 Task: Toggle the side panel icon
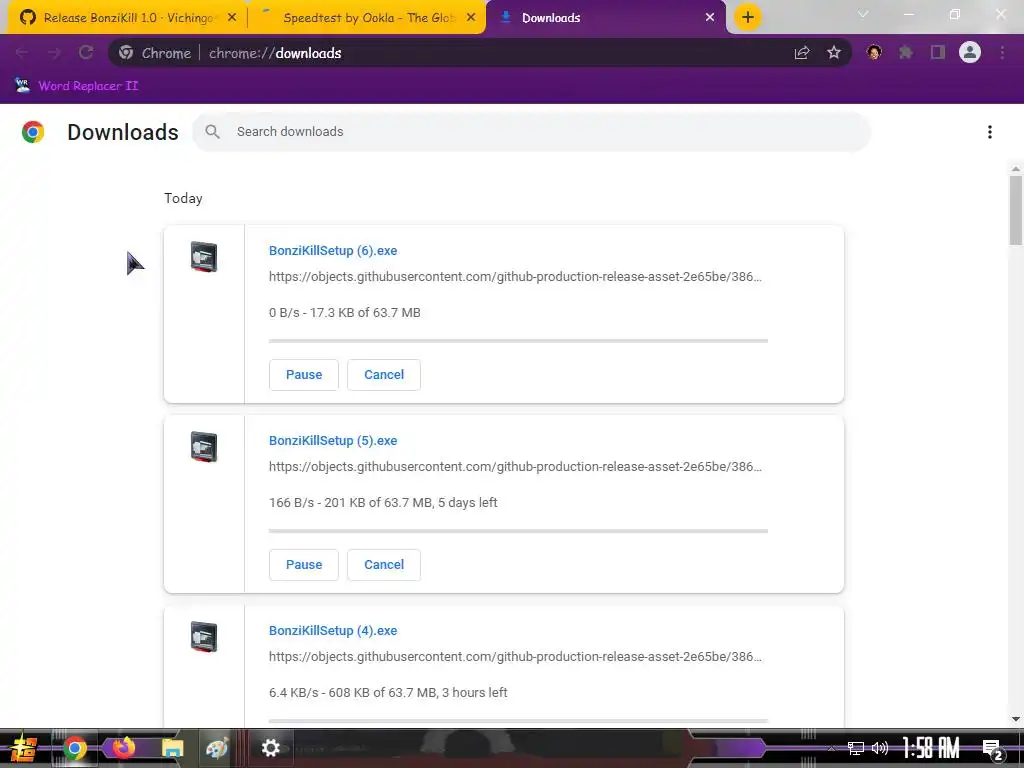click(938, 52)
